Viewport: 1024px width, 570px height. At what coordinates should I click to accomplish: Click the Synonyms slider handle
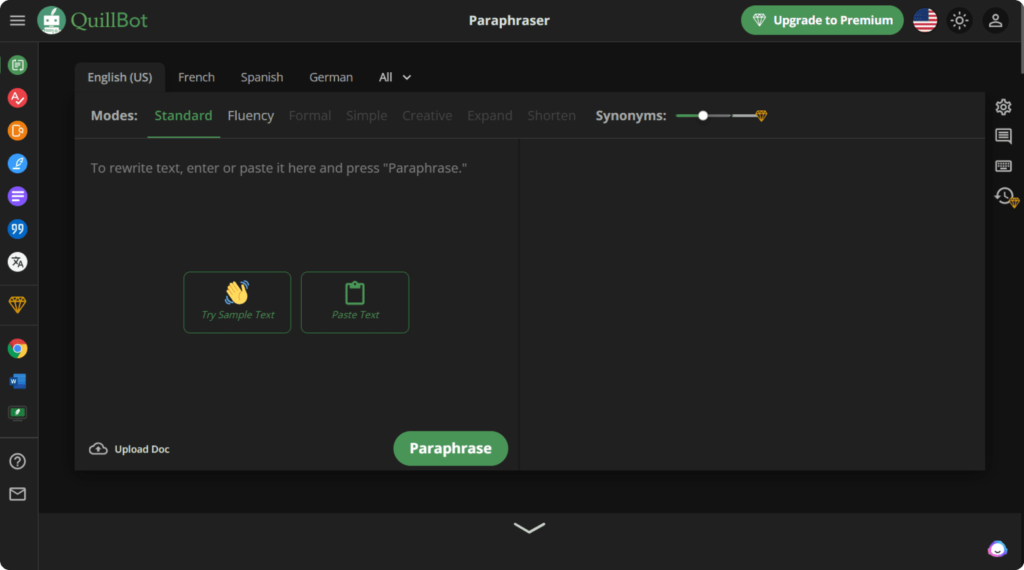(703, 116)
